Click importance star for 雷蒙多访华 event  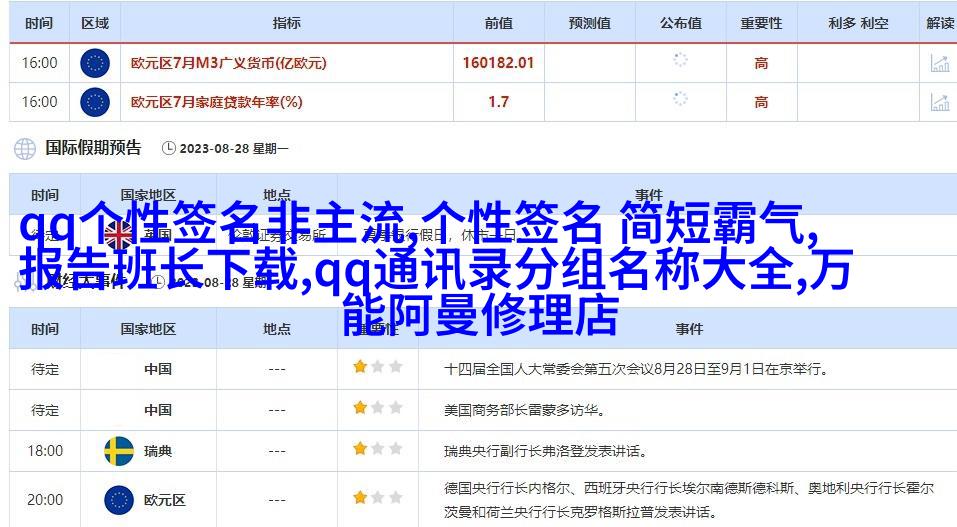click(360, 407)
